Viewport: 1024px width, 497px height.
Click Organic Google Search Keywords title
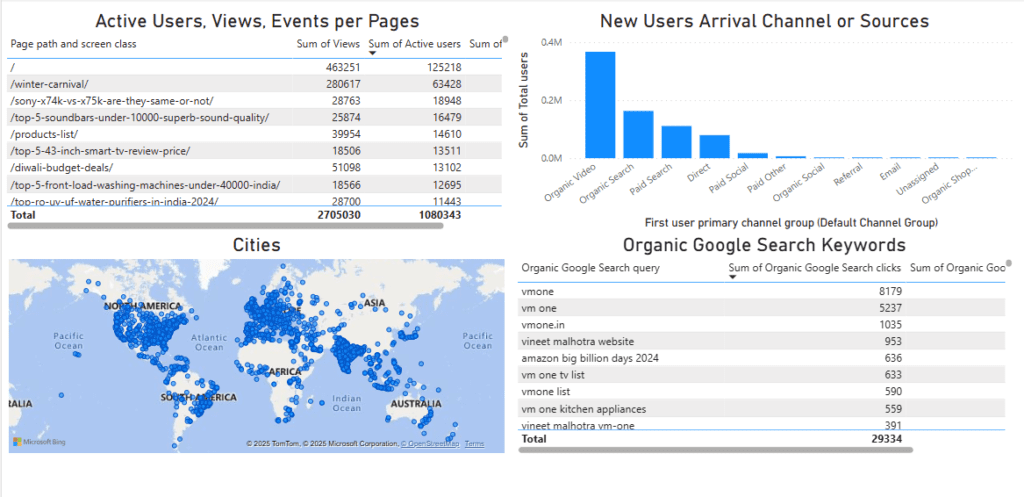(x=764, y=245)
